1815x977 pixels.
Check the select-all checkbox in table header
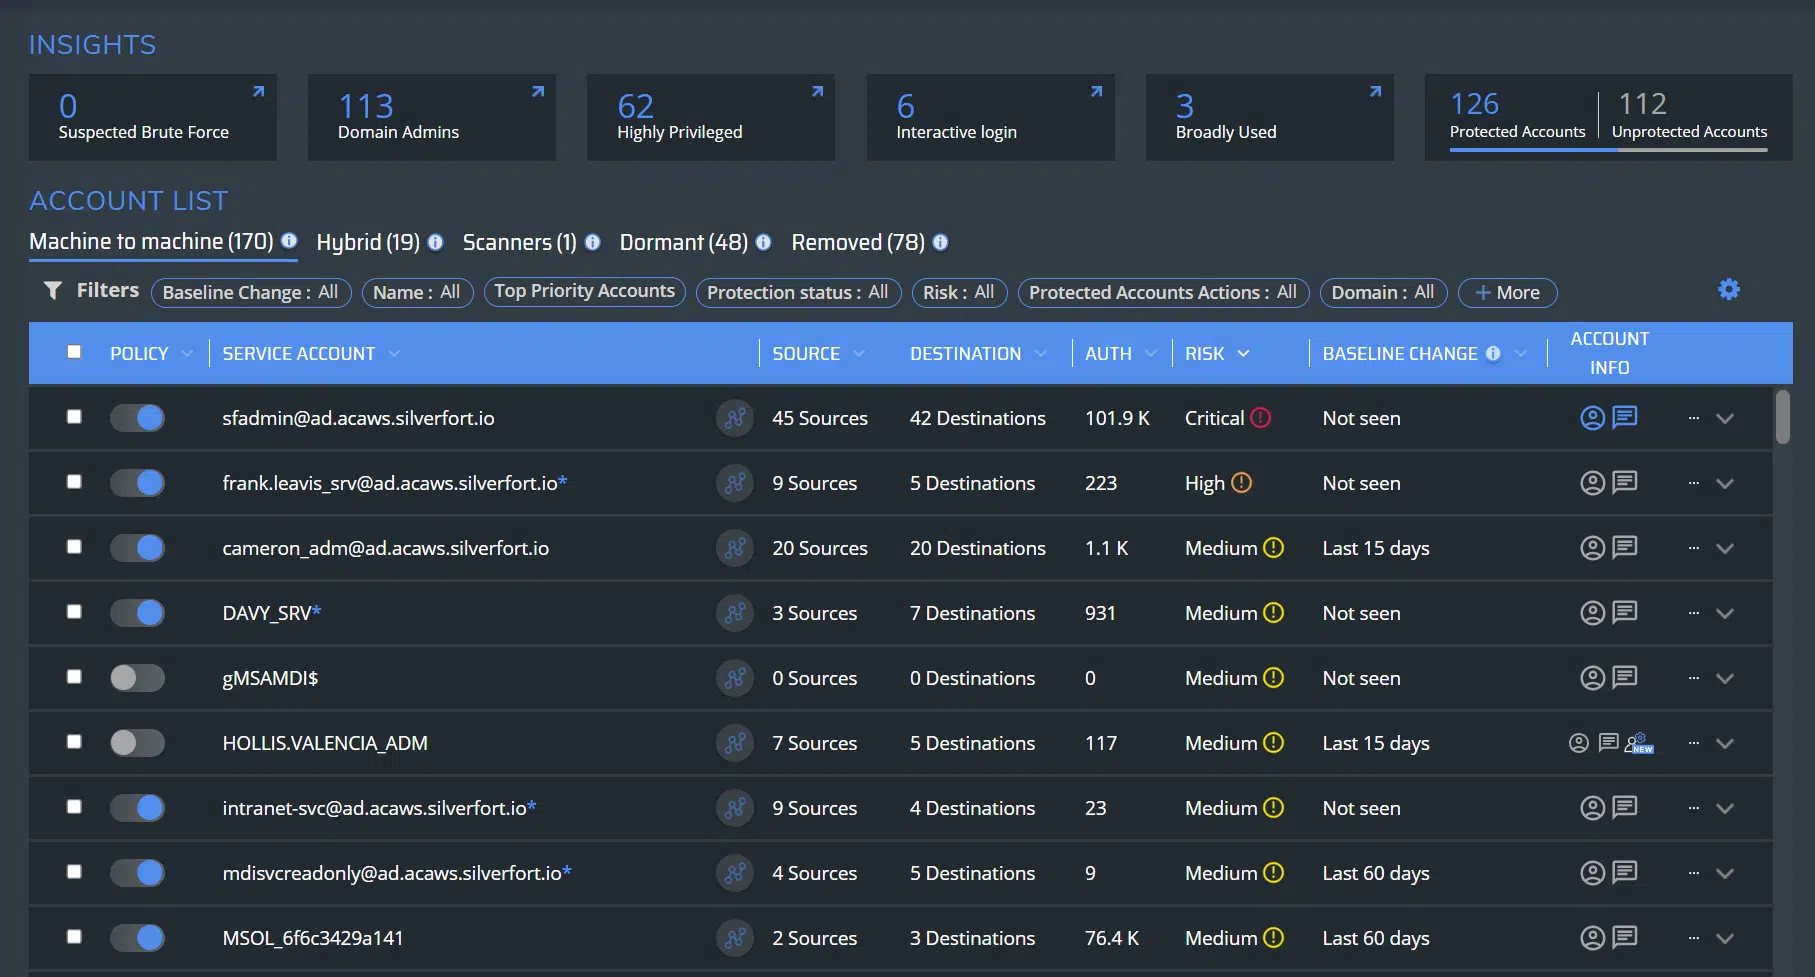74,352
